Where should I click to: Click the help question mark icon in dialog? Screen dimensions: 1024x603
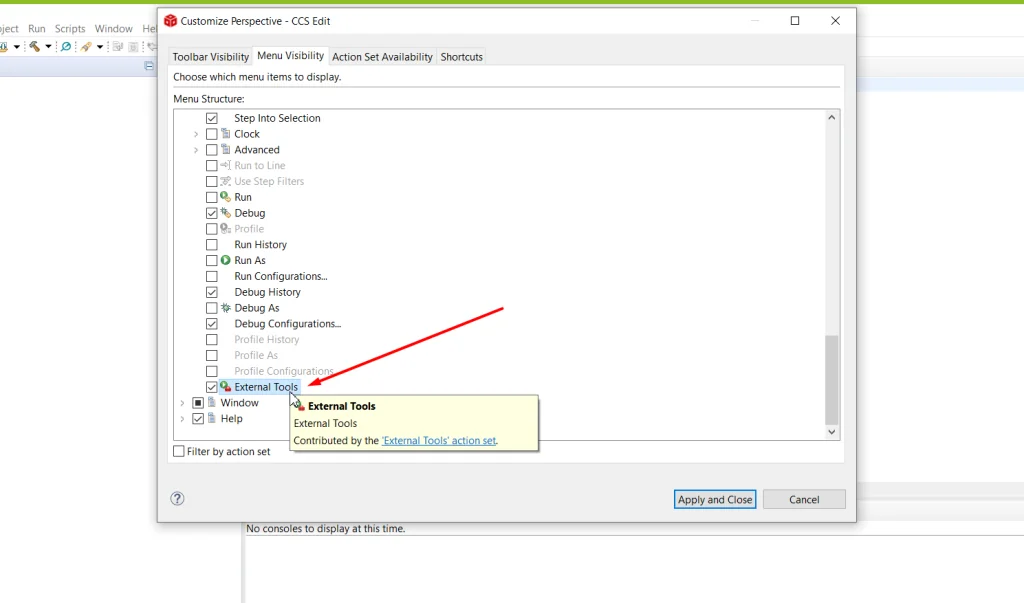[177, 498]
